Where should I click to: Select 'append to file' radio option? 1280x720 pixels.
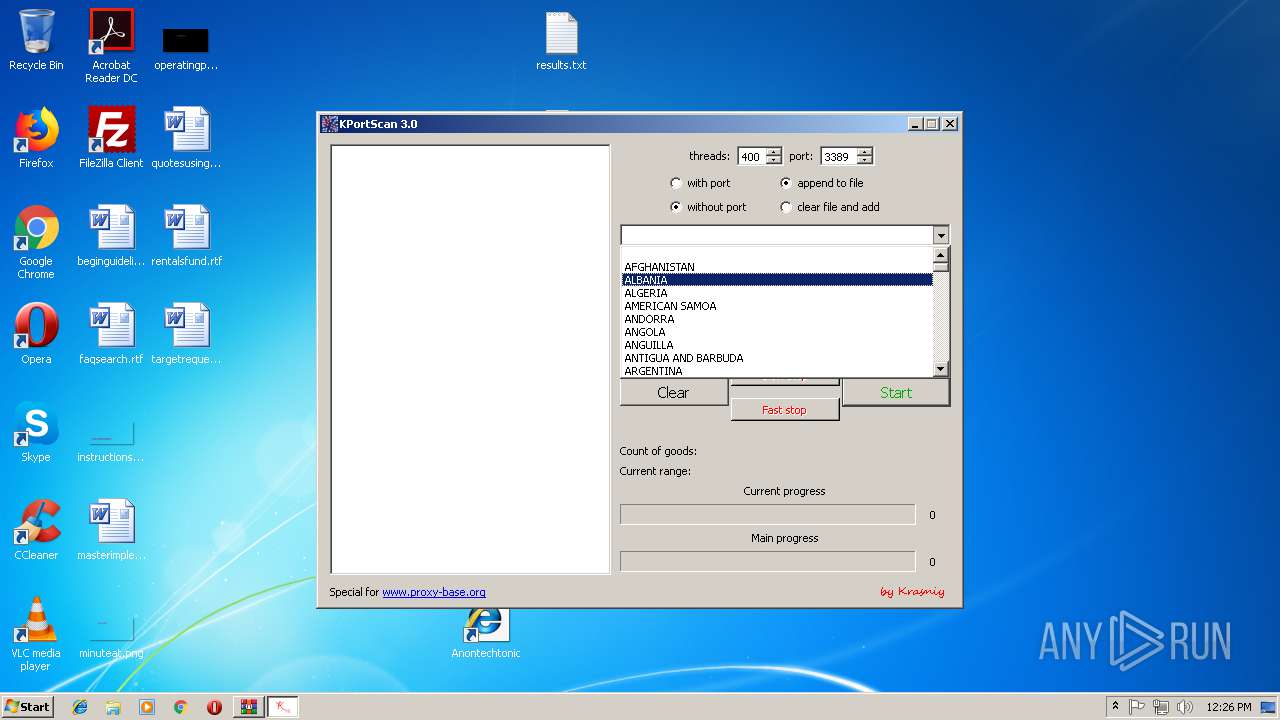click(821, 183)
